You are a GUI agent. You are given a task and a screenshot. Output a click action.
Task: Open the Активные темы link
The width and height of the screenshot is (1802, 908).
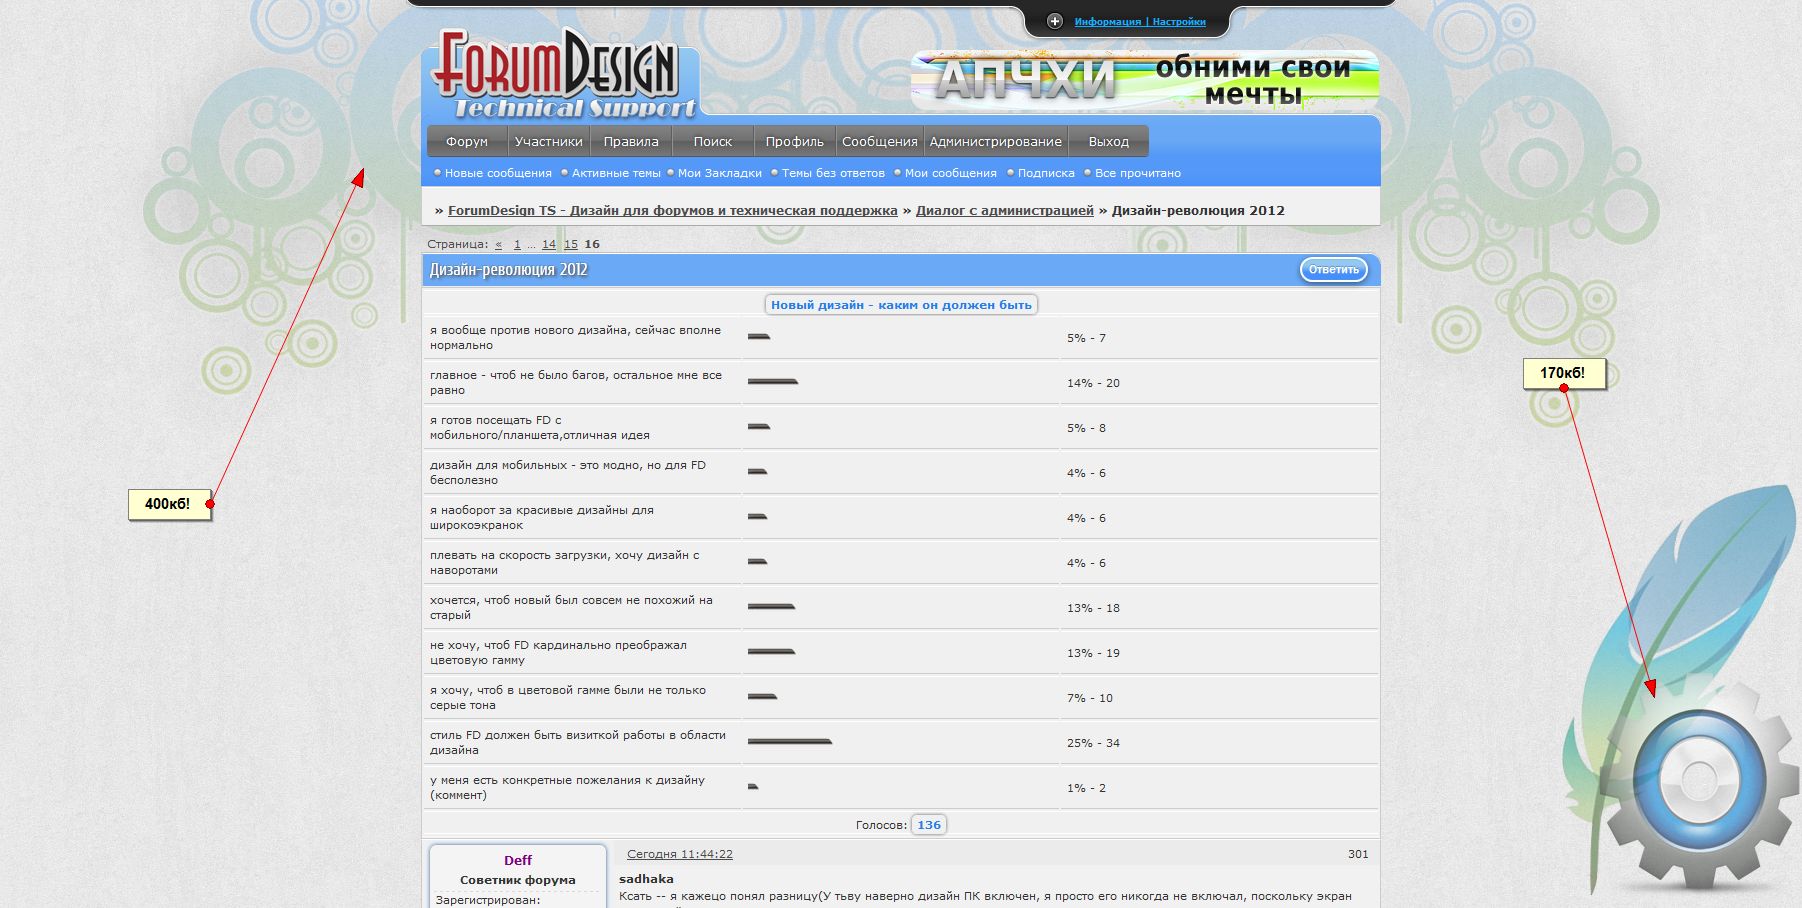[x=616, y=173]
